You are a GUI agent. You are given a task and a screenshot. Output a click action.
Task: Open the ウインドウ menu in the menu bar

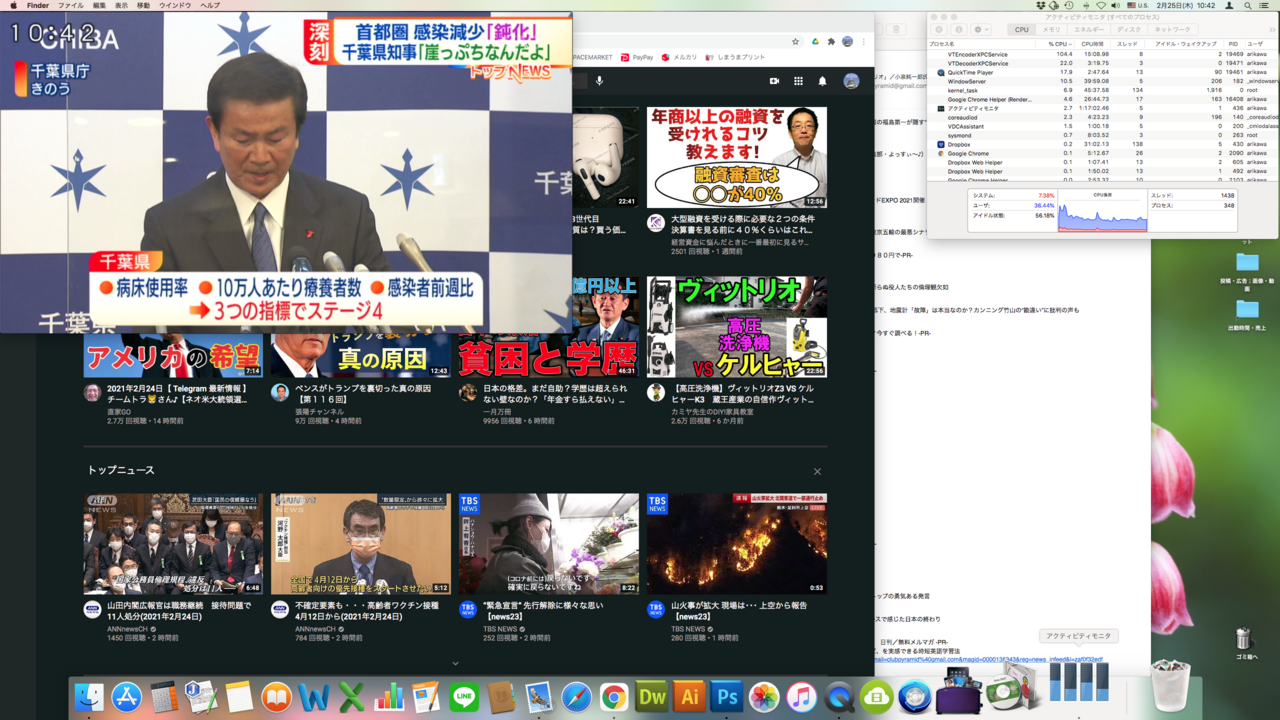point(175,5)
